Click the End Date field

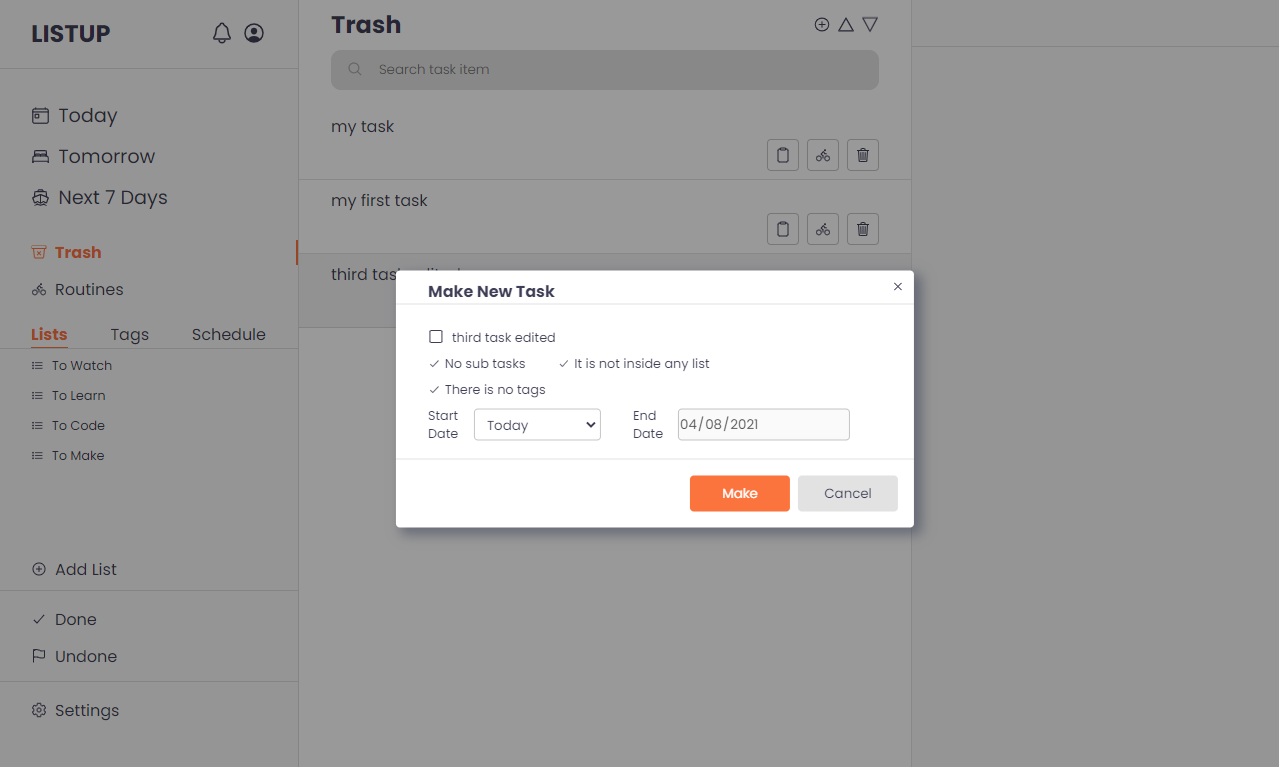(764, 424)
